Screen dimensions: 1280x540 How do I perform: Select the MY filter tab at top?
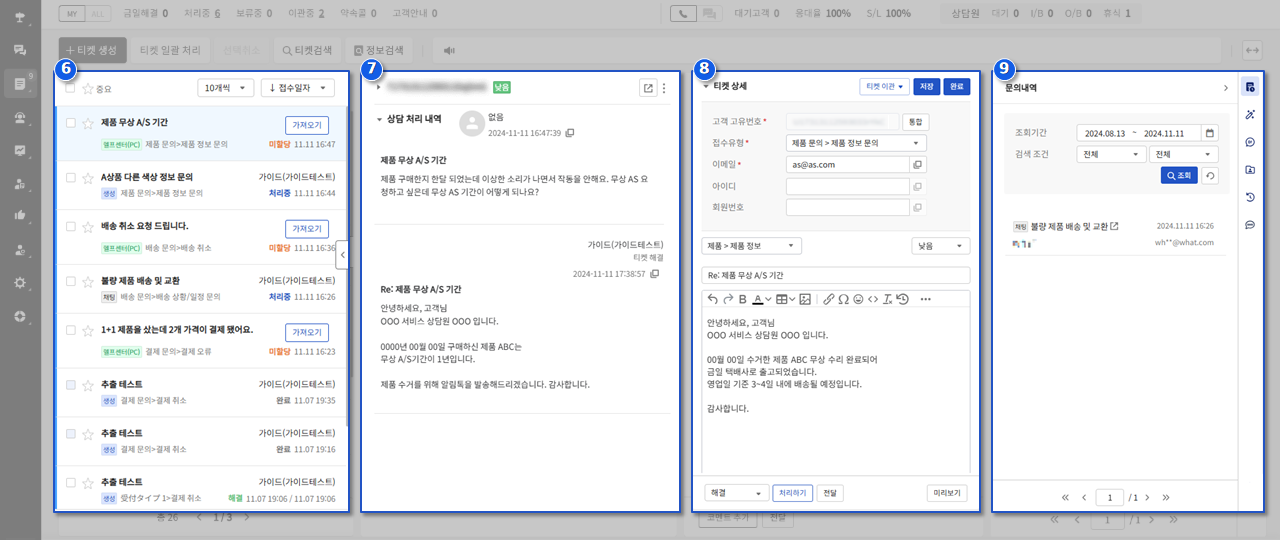click(x=72, y=14)
